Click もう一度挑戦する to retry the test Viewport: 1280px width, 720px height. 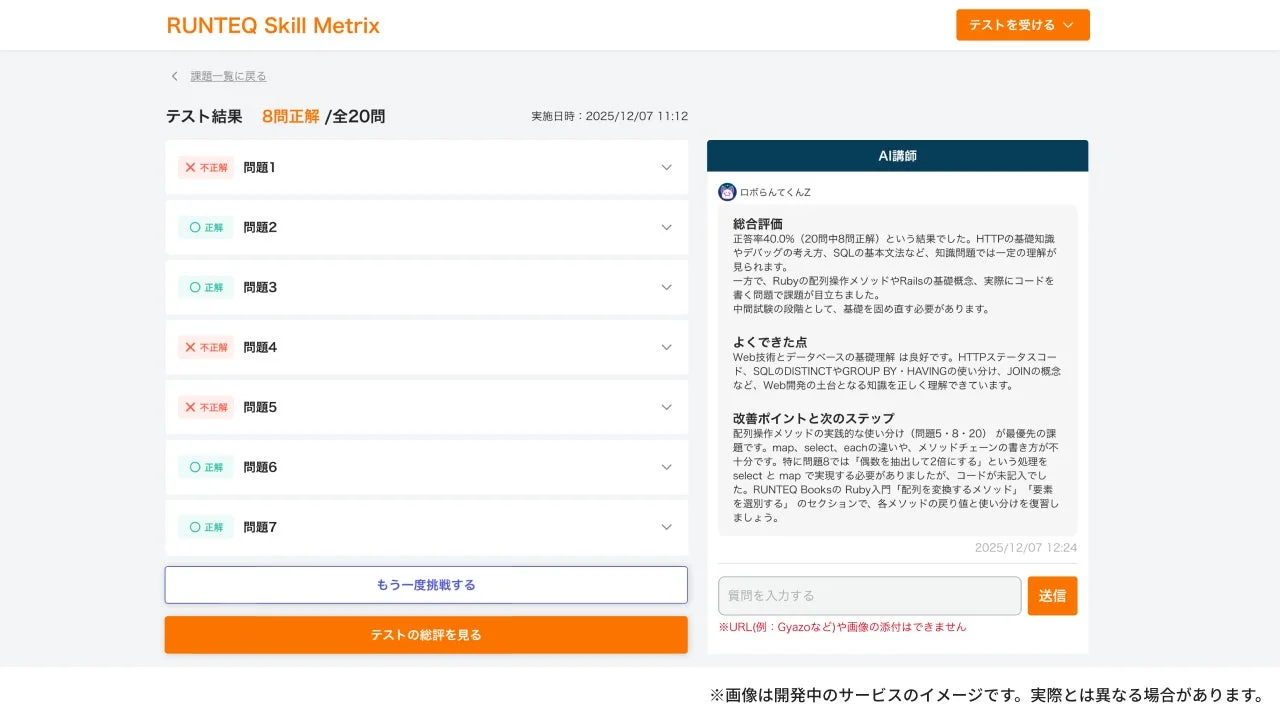(425, 584)
